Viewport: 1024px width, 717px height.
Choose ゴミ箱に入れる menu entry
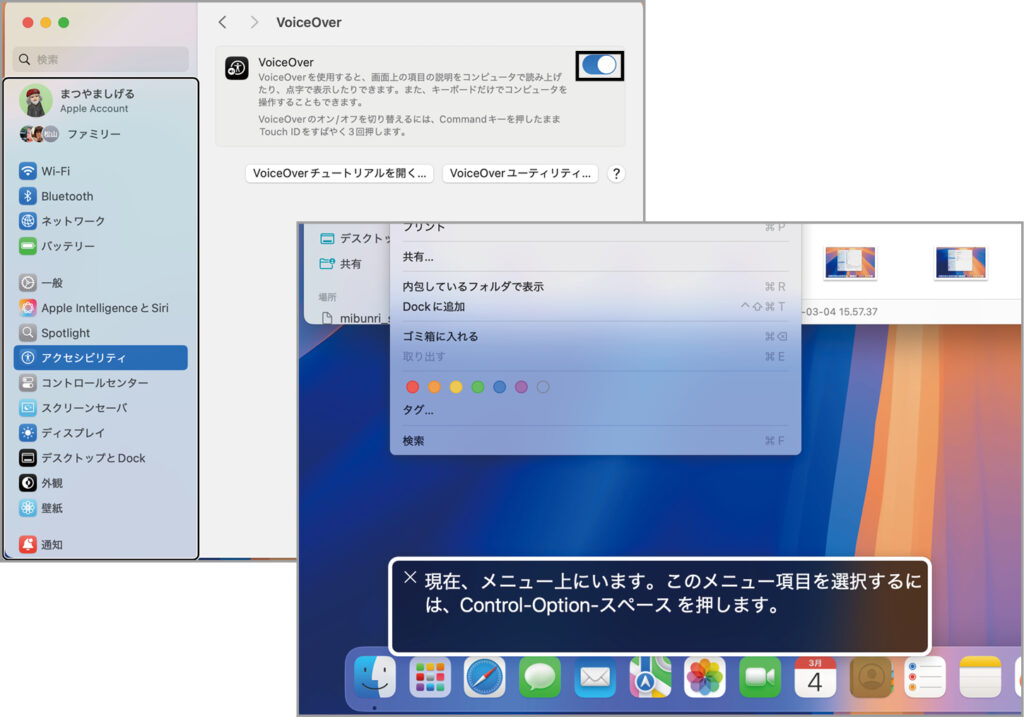point(595,336)
